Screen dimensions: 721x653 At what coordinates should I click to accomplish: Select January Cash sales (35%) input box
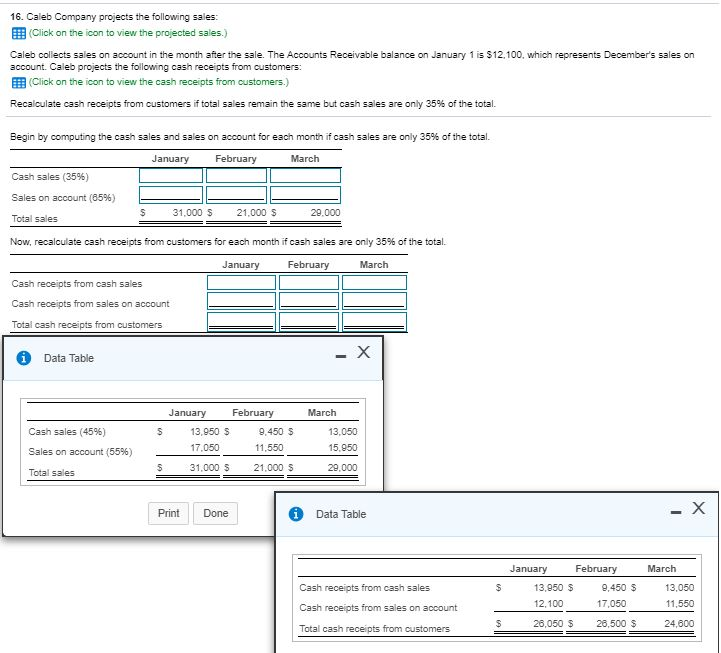pyautogui.click(x=172, y=176)
